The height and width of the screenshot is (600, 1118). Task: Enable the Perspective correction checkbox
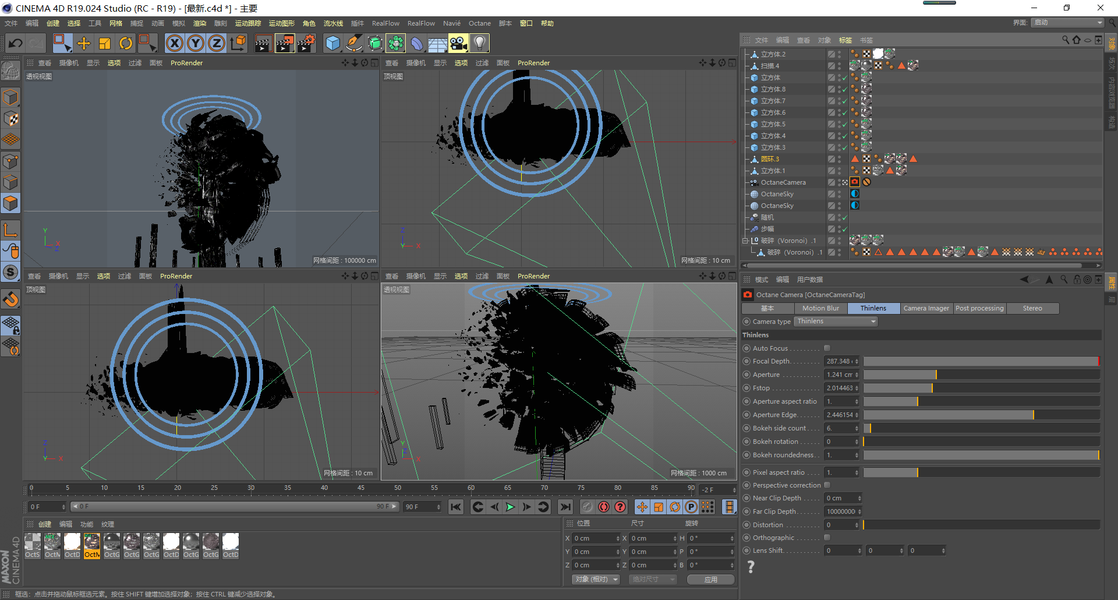[827, 485]
